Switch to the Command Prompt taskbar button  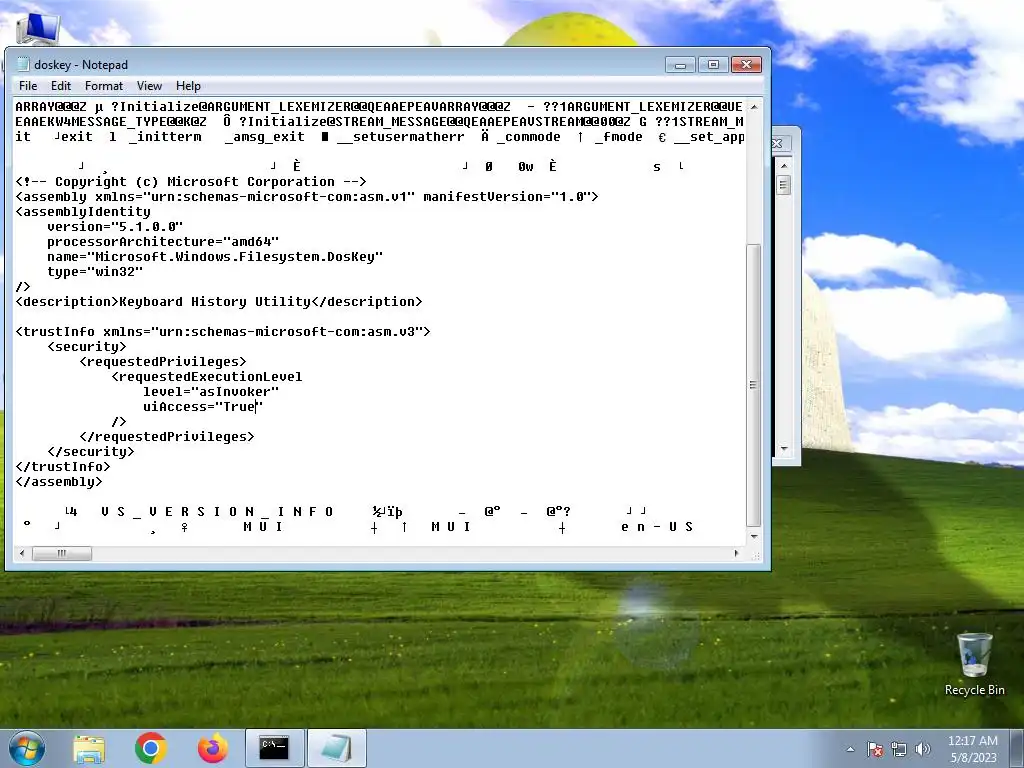click(x=274, y=748)
